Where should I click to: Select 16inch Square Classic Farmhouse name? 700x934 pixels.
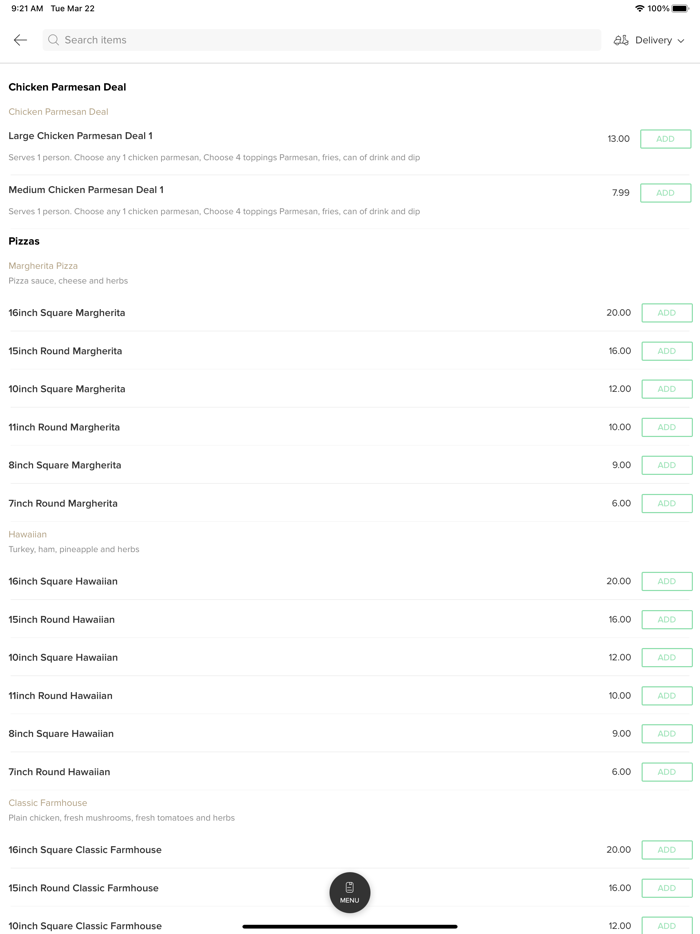pyautogui.click(x=85, y=850)
